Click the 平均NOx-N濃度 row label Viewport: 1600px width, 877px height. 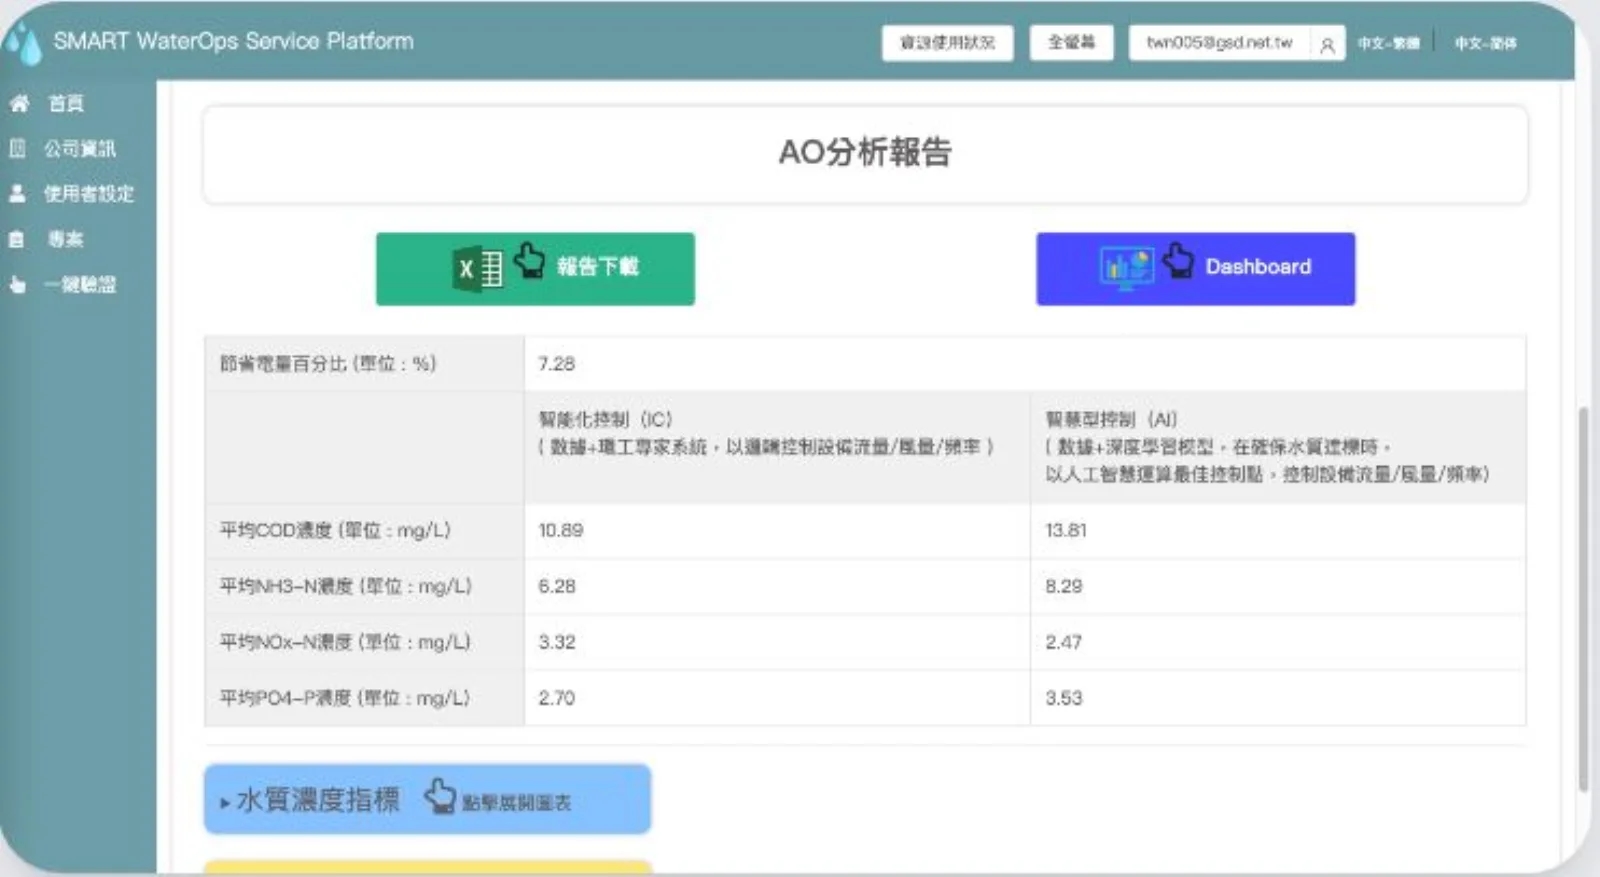[345, 642]
